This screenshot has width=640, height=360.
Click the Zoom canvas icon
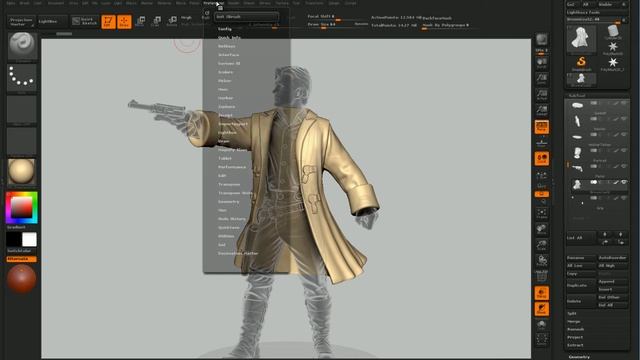click(542, 79)
